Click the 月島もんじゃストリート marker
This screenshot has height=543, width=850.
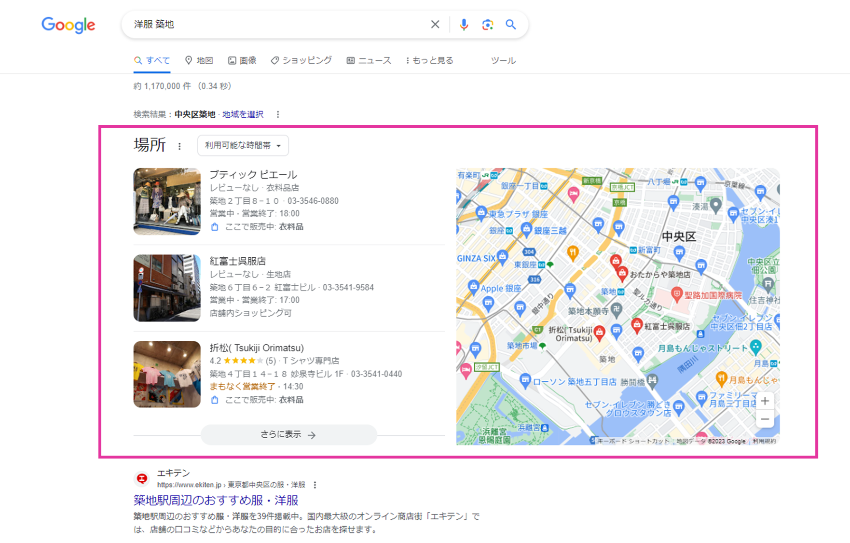coord(756,346)
